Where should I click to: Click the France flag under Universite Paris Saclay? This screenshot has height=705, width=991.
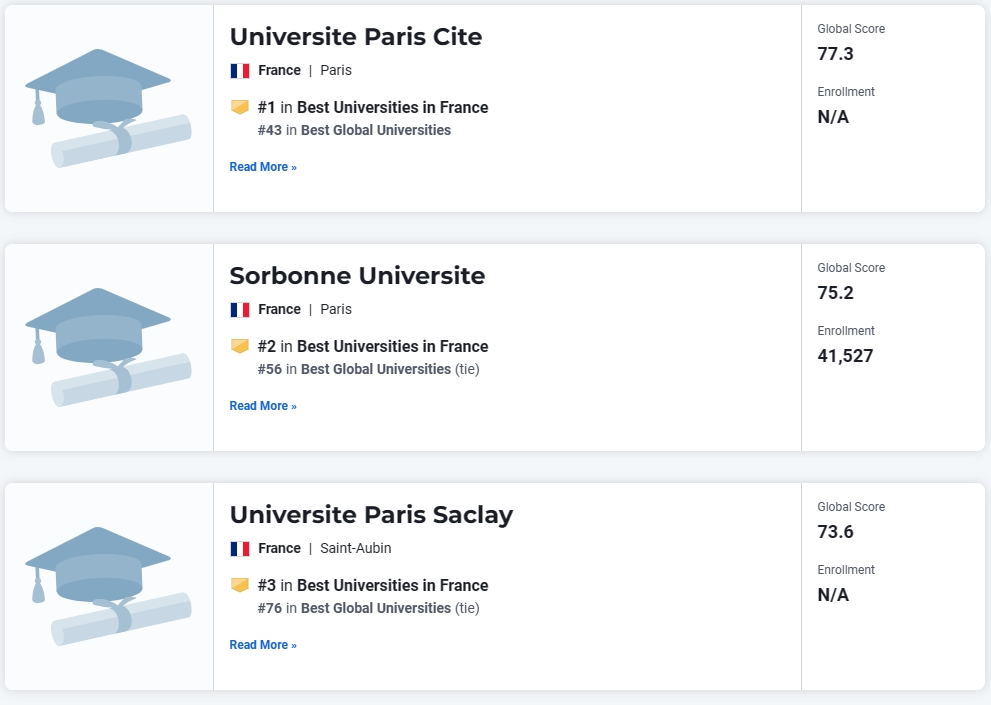pos(240,549)
